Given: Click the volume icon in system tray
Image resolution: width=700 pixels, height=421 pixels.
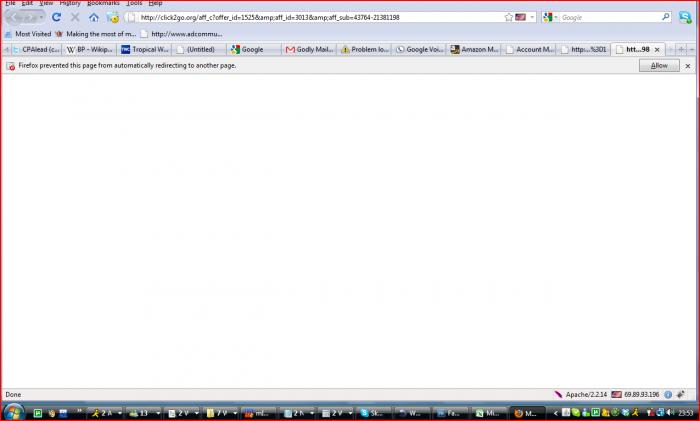Looking at the screenshot, I should pos(671,413).
